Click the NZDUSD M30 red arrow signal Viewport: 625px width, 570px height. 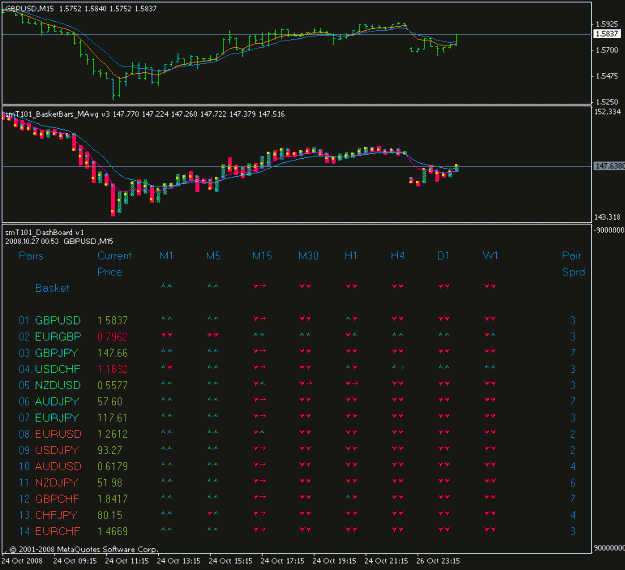pos(306,383)
